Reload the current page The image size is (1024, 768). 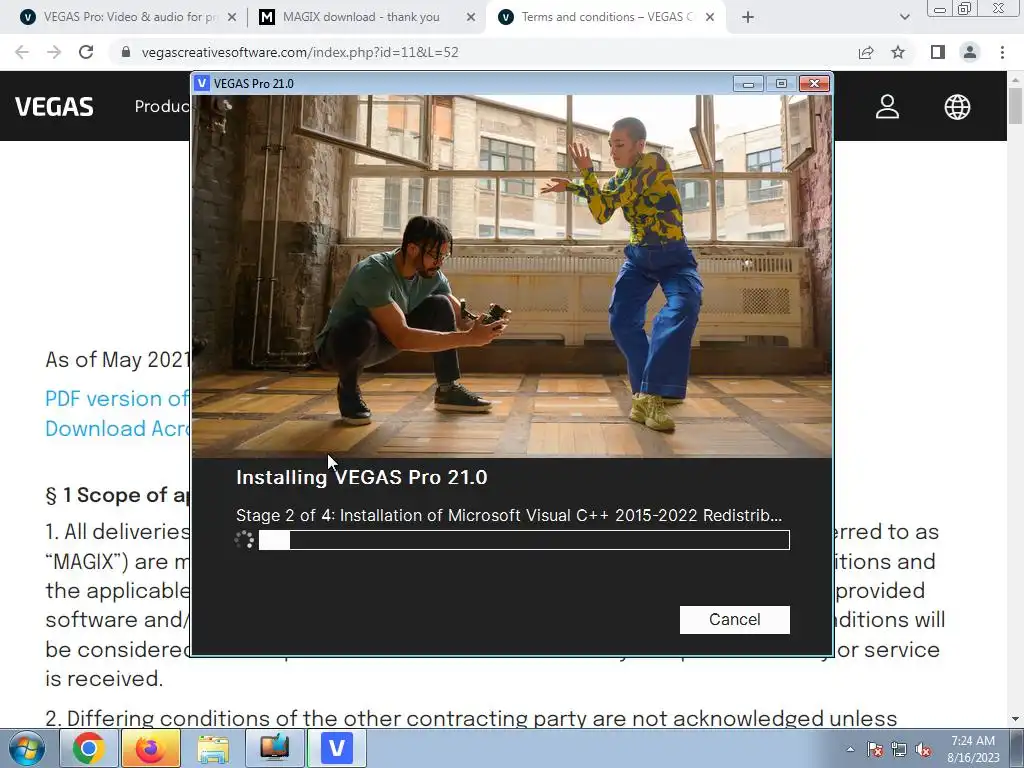coord(86,52)
